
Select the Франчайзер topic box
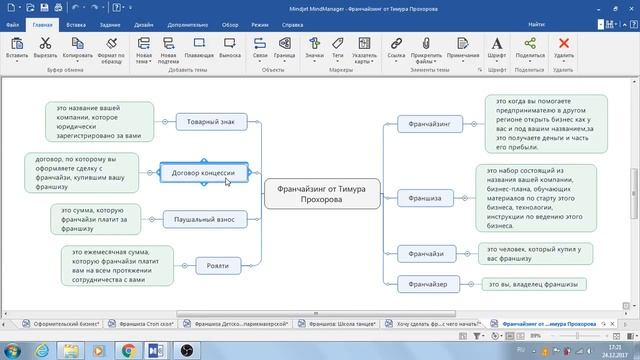coord(428,284)
